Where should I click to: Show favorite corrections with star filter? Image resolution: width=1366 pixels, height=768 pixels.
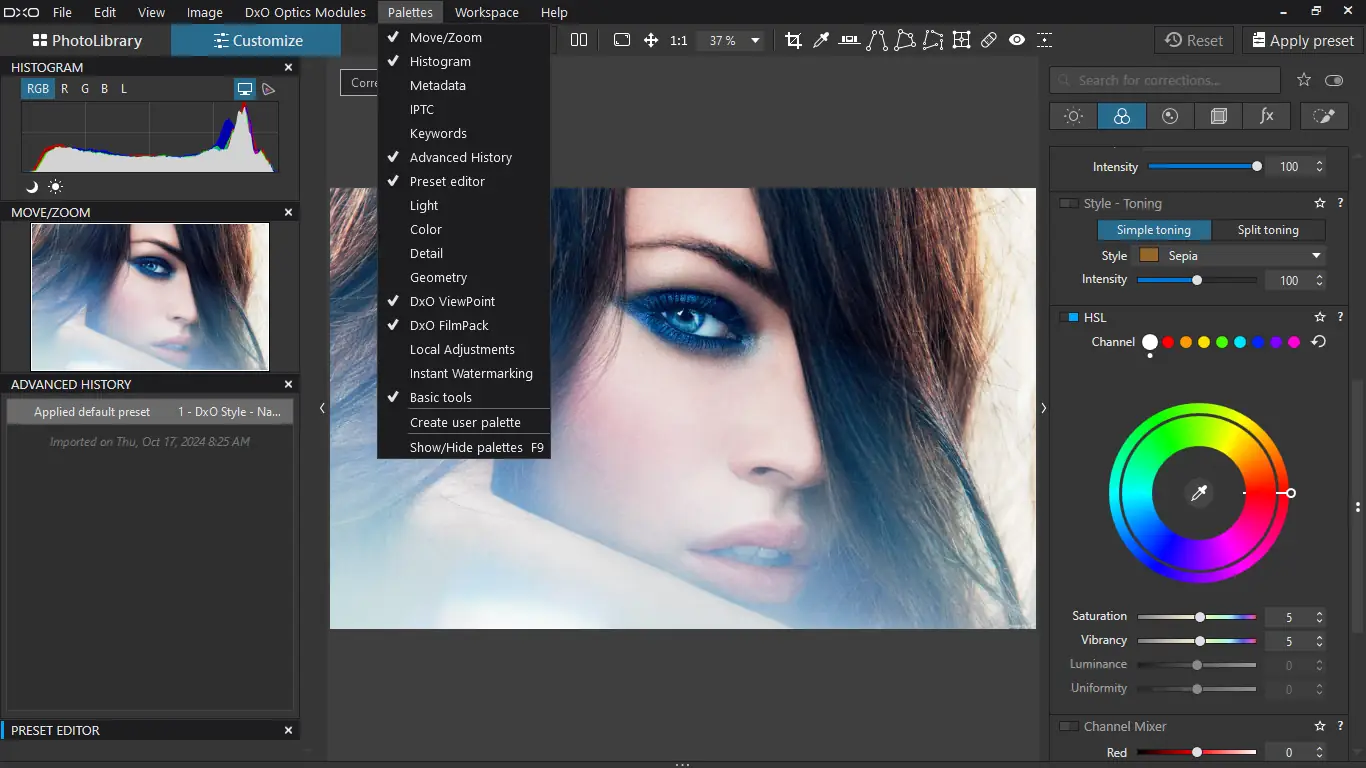tap(1304, 80)
